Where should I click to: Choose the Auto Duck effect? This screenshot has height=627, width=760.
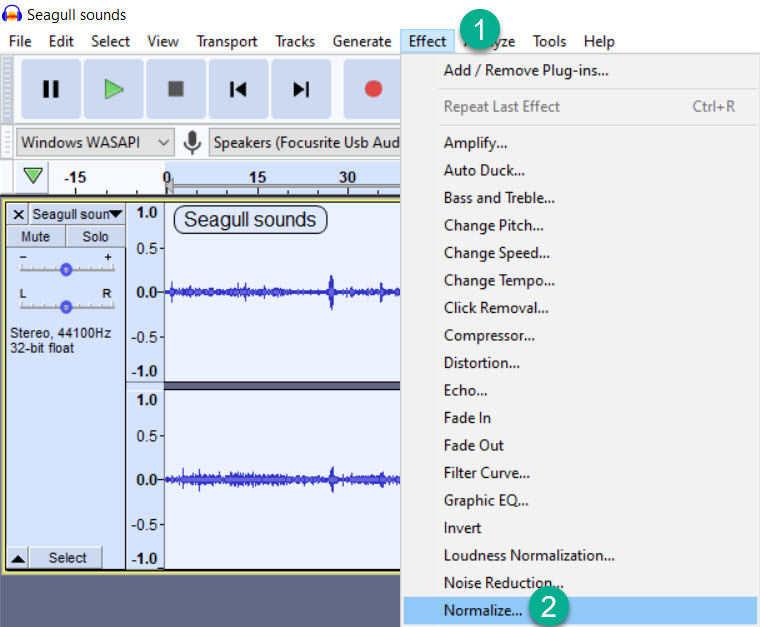point(580,171)
